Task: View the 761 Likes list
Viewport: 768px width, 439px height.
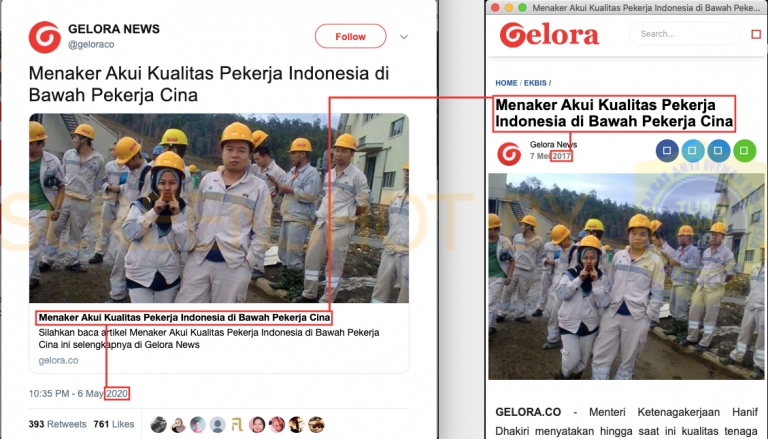Action: click(114, 424)
